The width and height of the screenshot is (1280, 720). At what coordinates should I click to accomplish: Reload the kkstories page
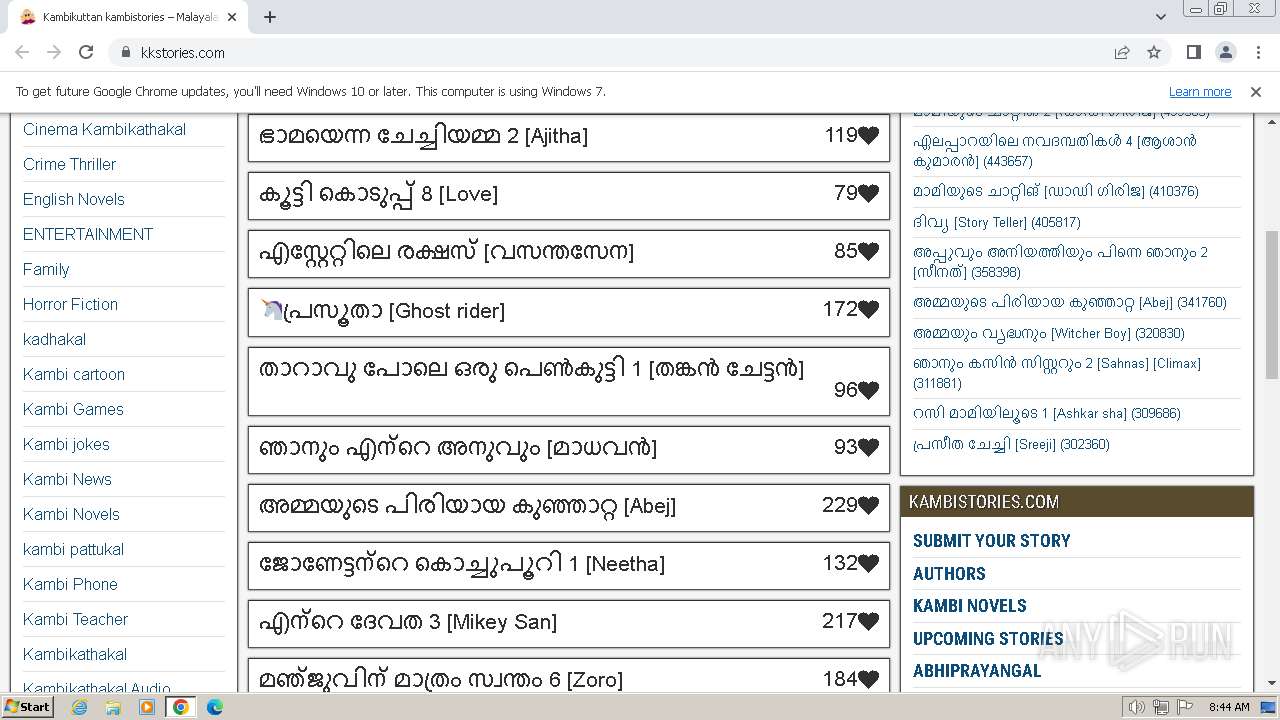[86, 52]
